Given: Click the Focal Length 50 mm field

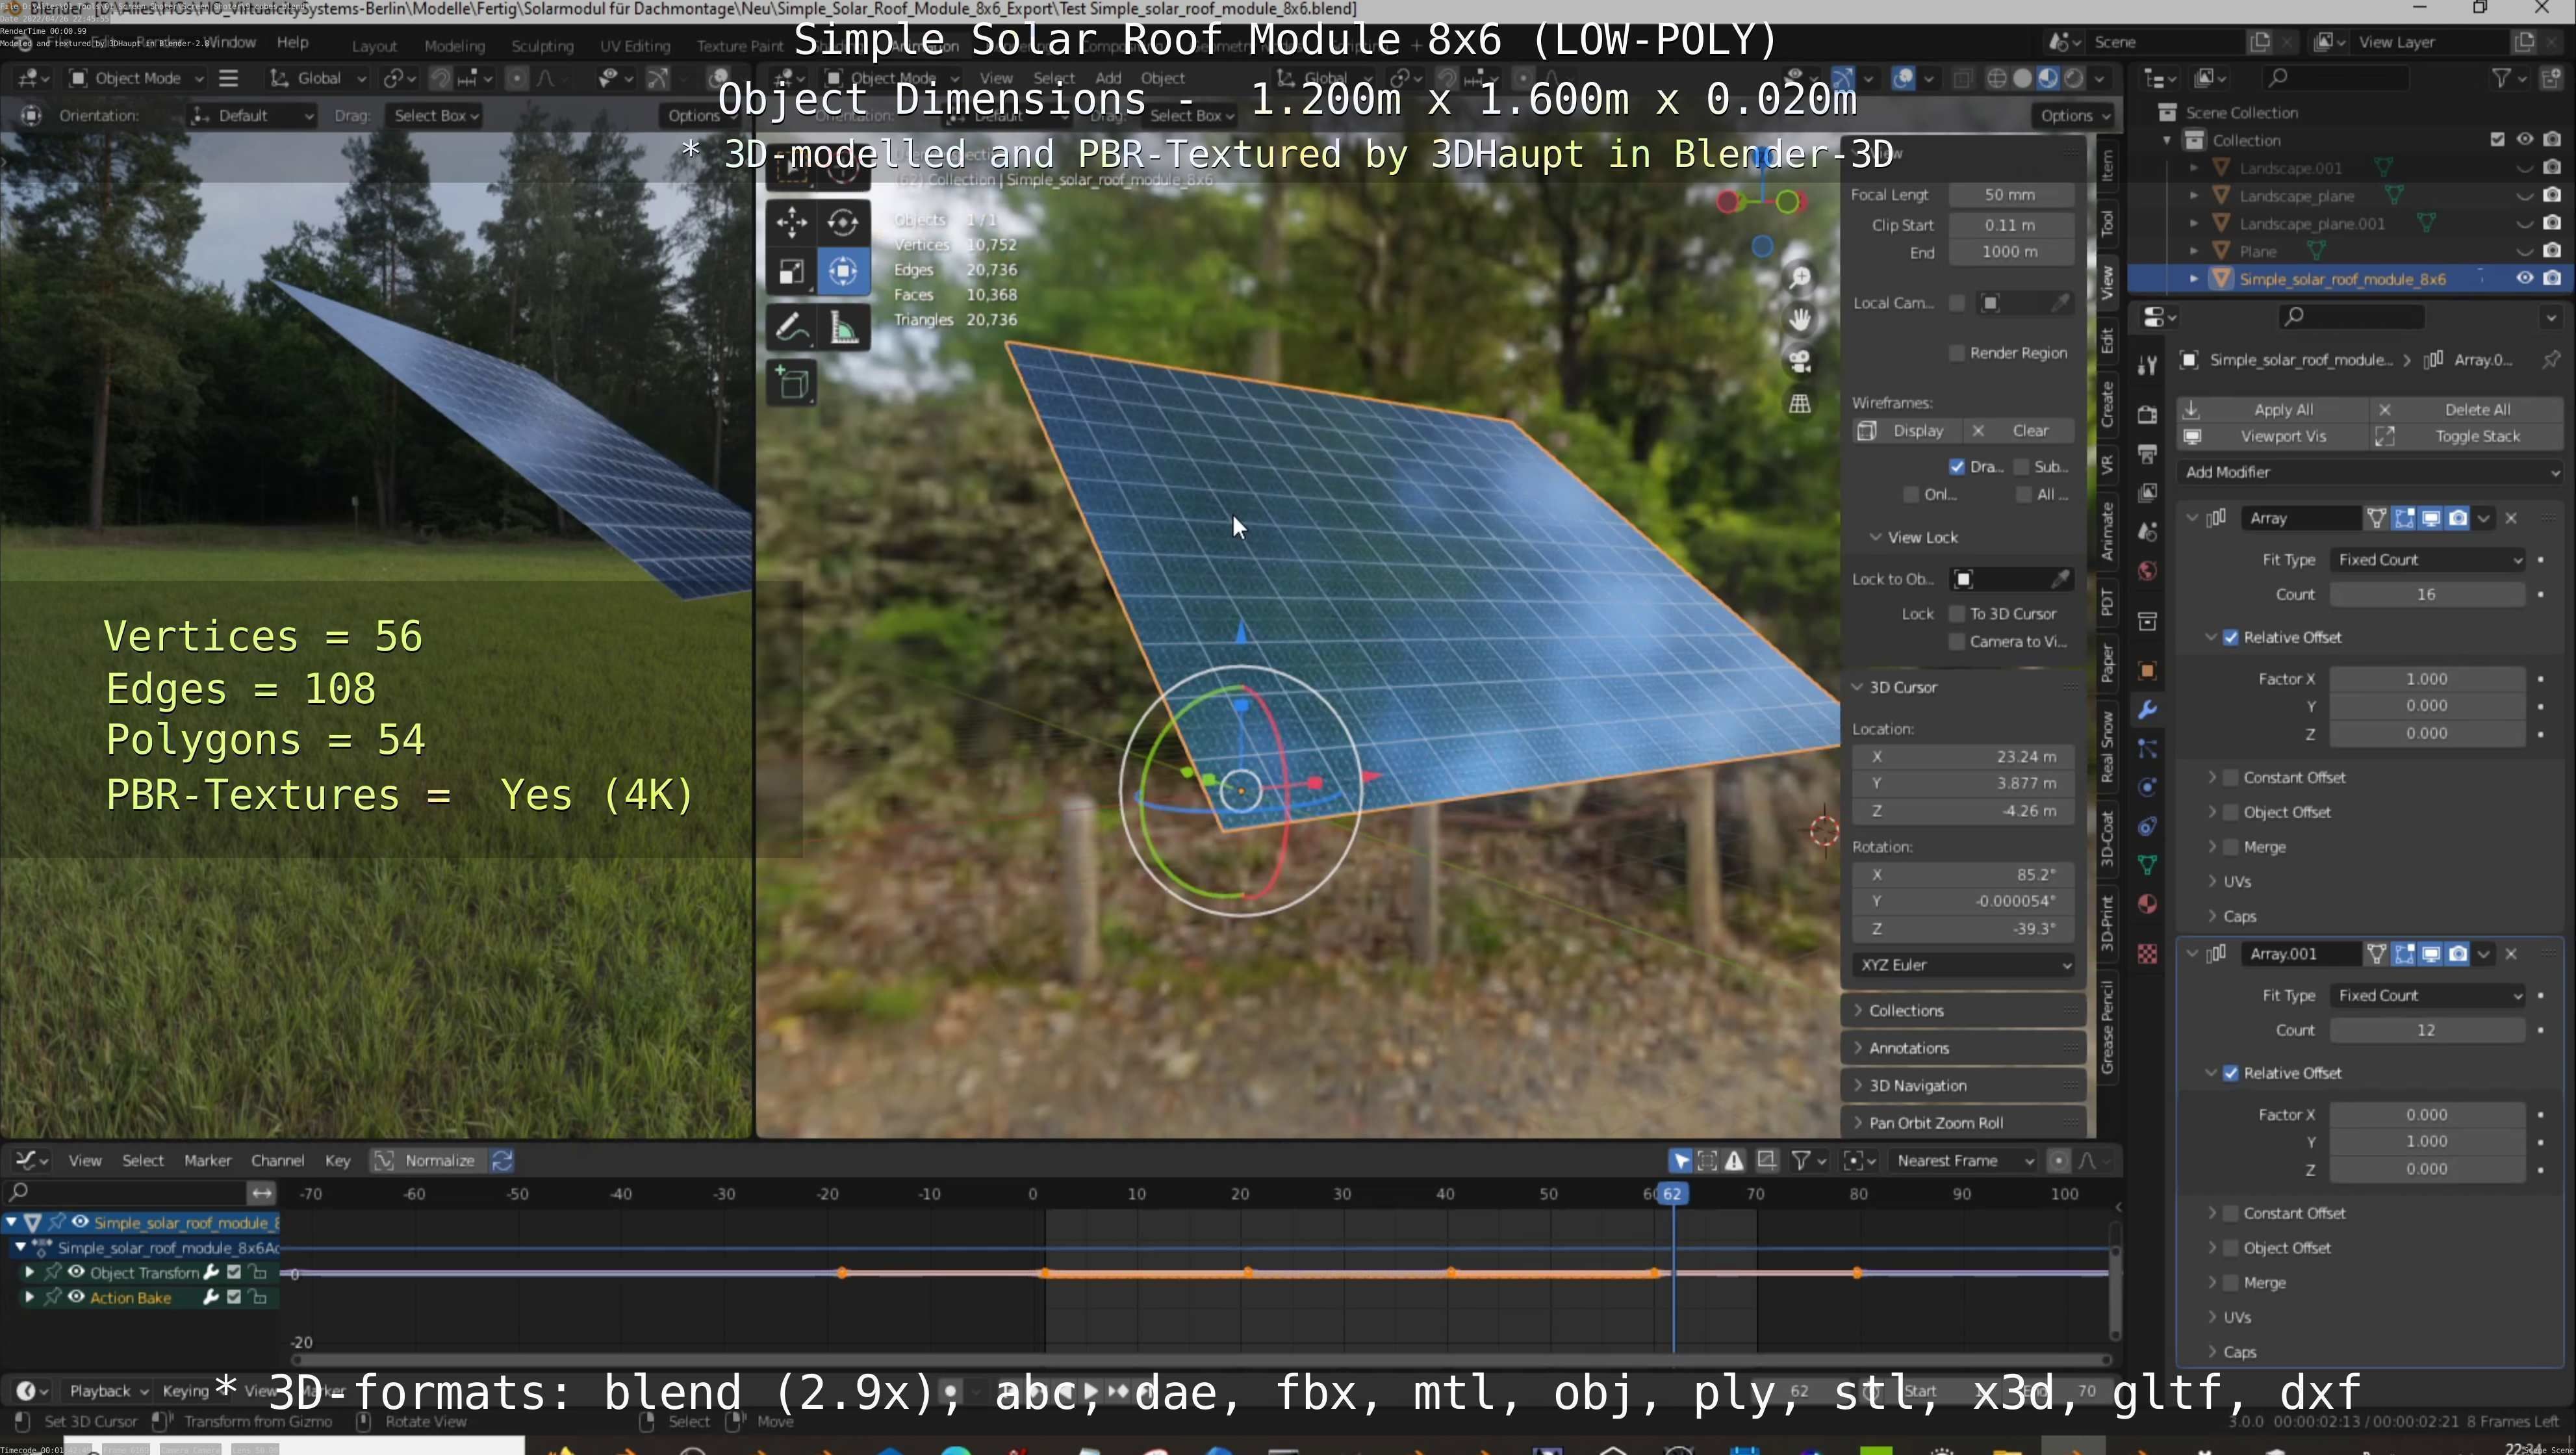Looking at the screenshot, I should (2010, 195).
